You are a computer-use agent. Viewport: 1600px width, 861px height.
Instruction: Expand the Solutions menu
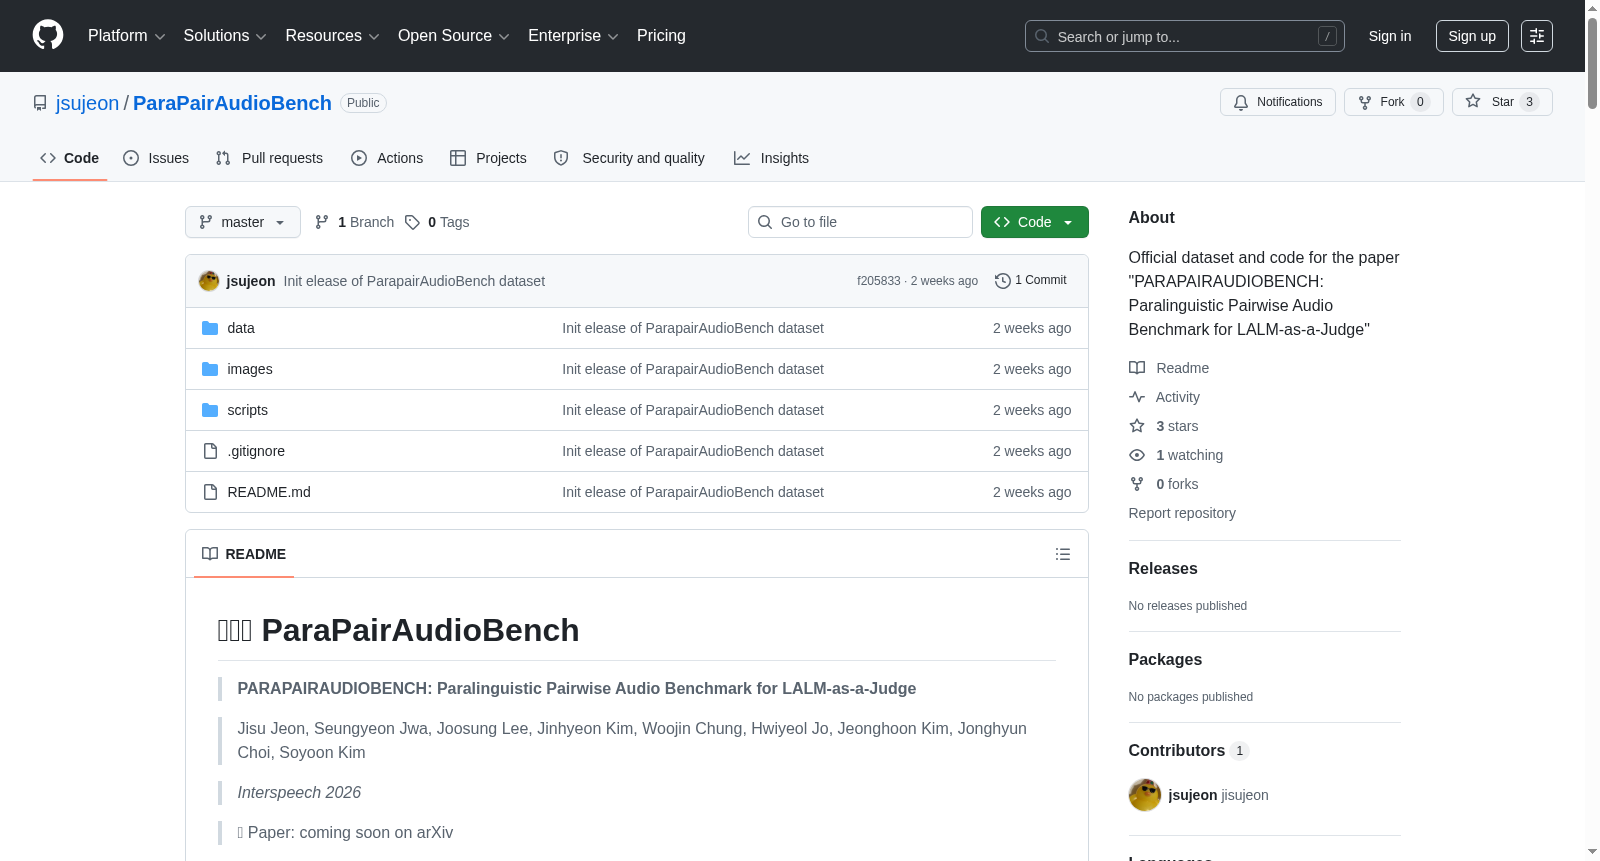pyautogui.click(x=225, y=36)
